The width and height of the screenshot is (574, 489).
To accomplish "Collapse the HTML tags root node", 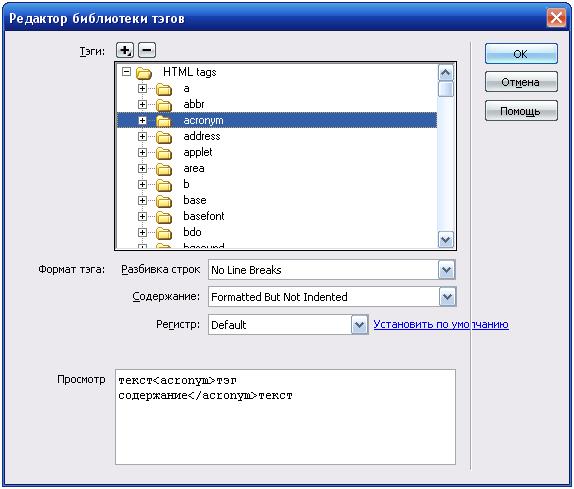I will coord(126,71).
